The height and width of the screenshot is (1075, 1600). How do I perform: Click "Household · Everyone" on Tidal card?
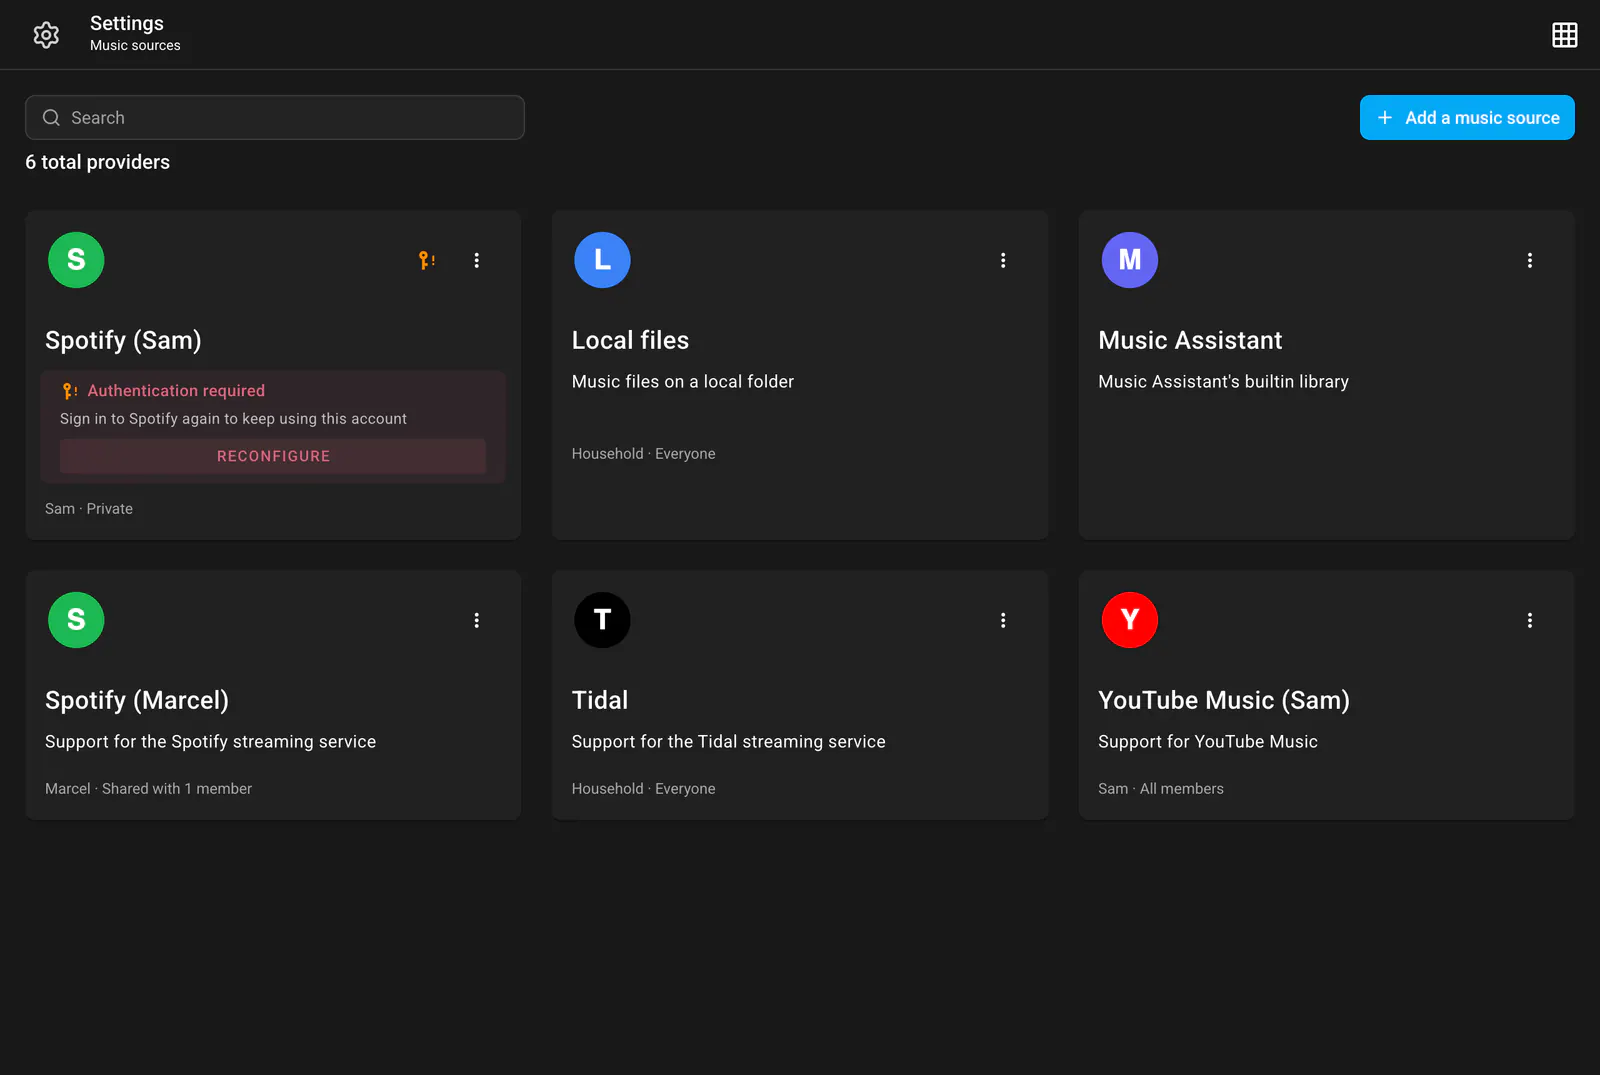coord(643,789)
